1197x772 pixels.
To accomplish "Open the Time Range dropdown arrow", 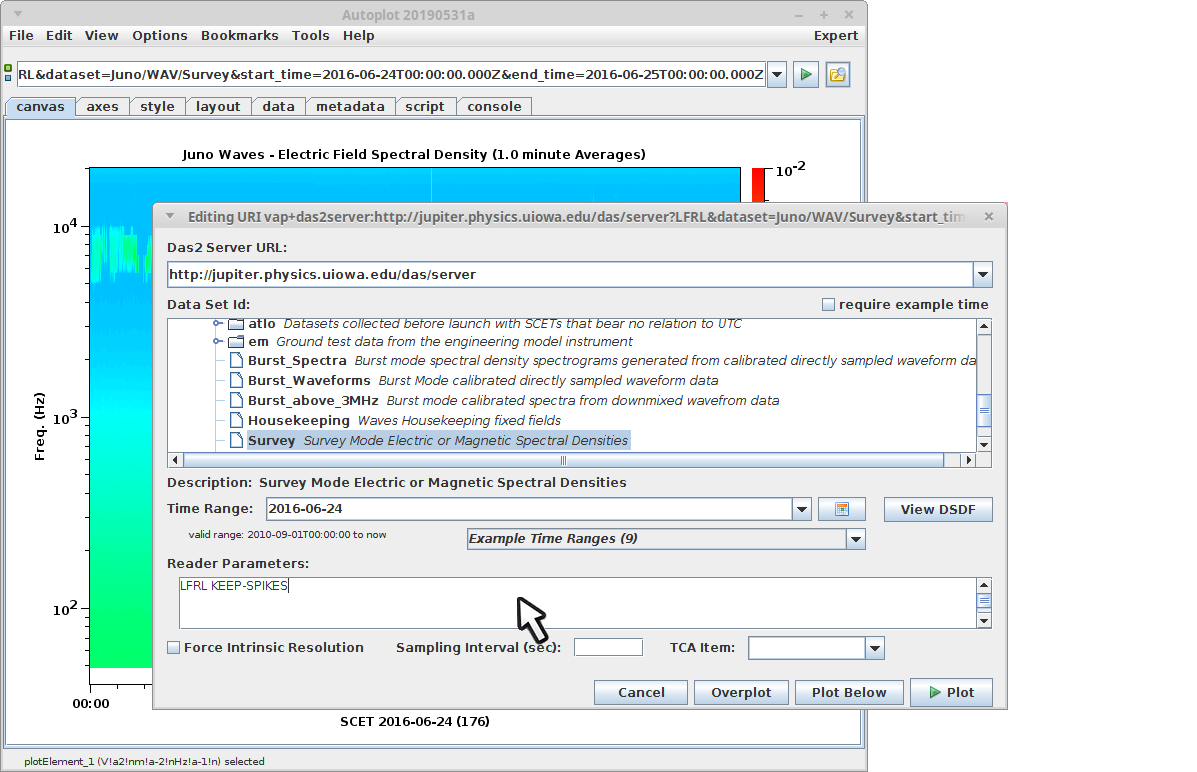I will (802, 509).
